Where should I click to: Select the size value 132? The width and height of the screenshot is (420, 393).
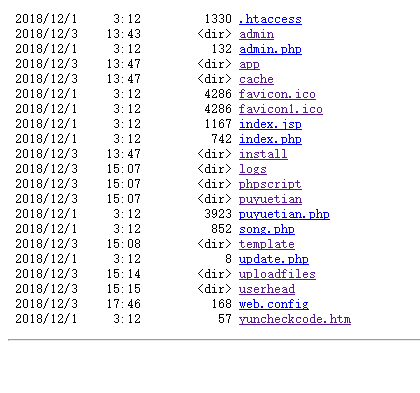pos(221,49)
